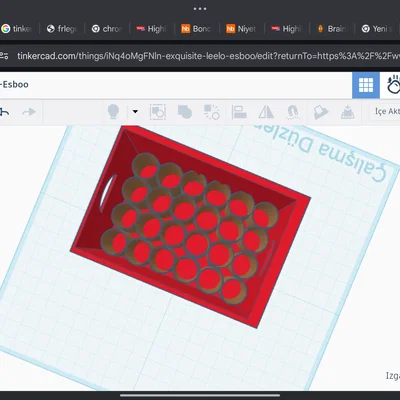Click the Esboo design name title

click(14, 84)
